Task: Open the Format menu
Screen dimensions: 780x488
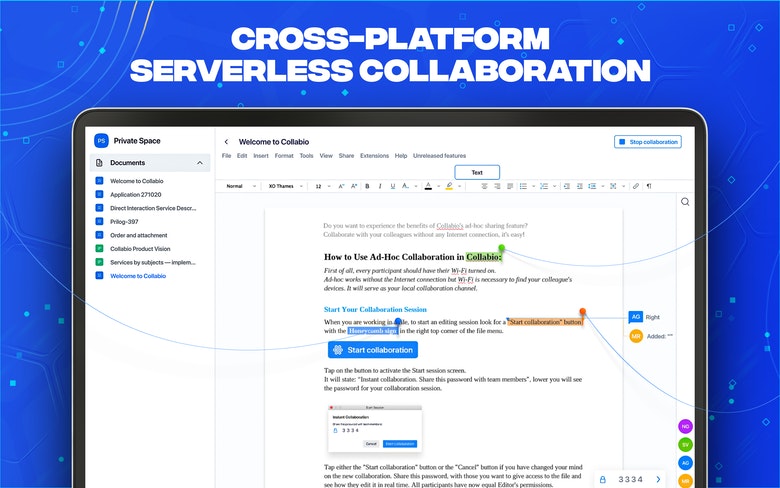Action: [284, 156]
